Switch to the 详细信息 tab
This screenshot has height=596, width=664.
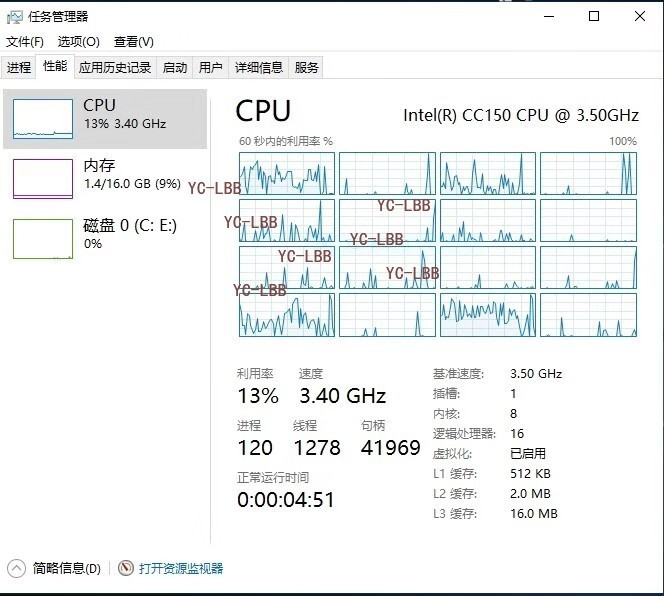point(259,68)
